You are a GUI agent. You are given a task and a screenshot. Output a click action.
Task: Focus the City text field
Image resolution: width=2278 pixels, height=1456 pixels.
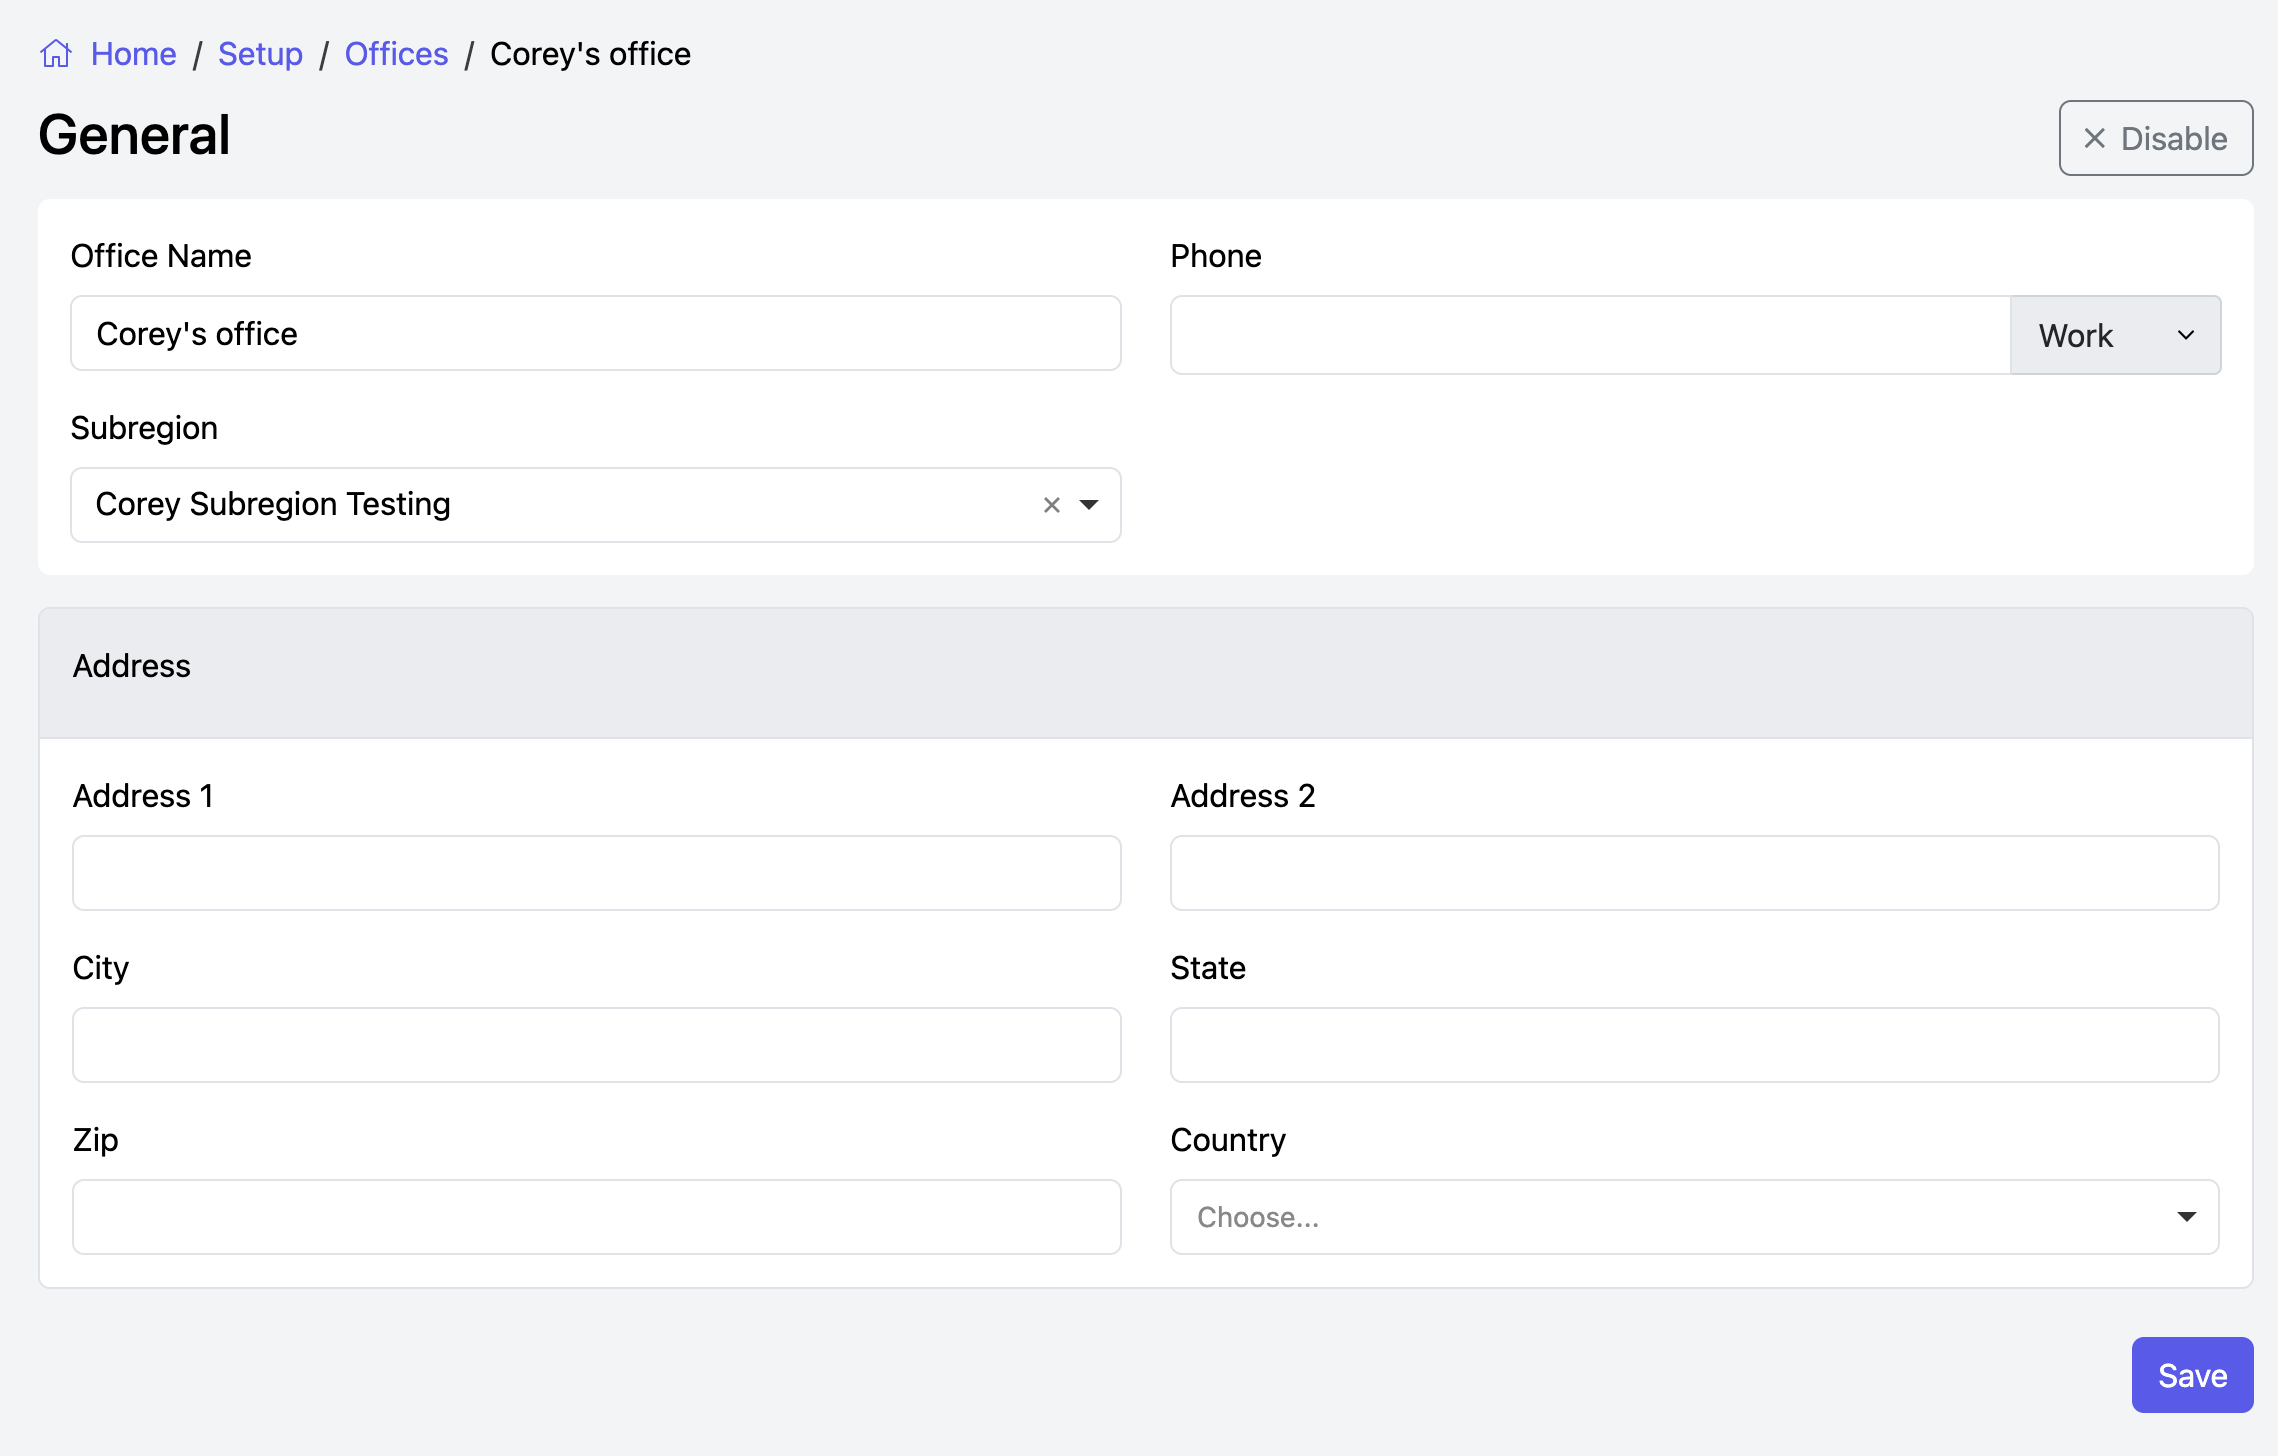tap(596, 1045)
